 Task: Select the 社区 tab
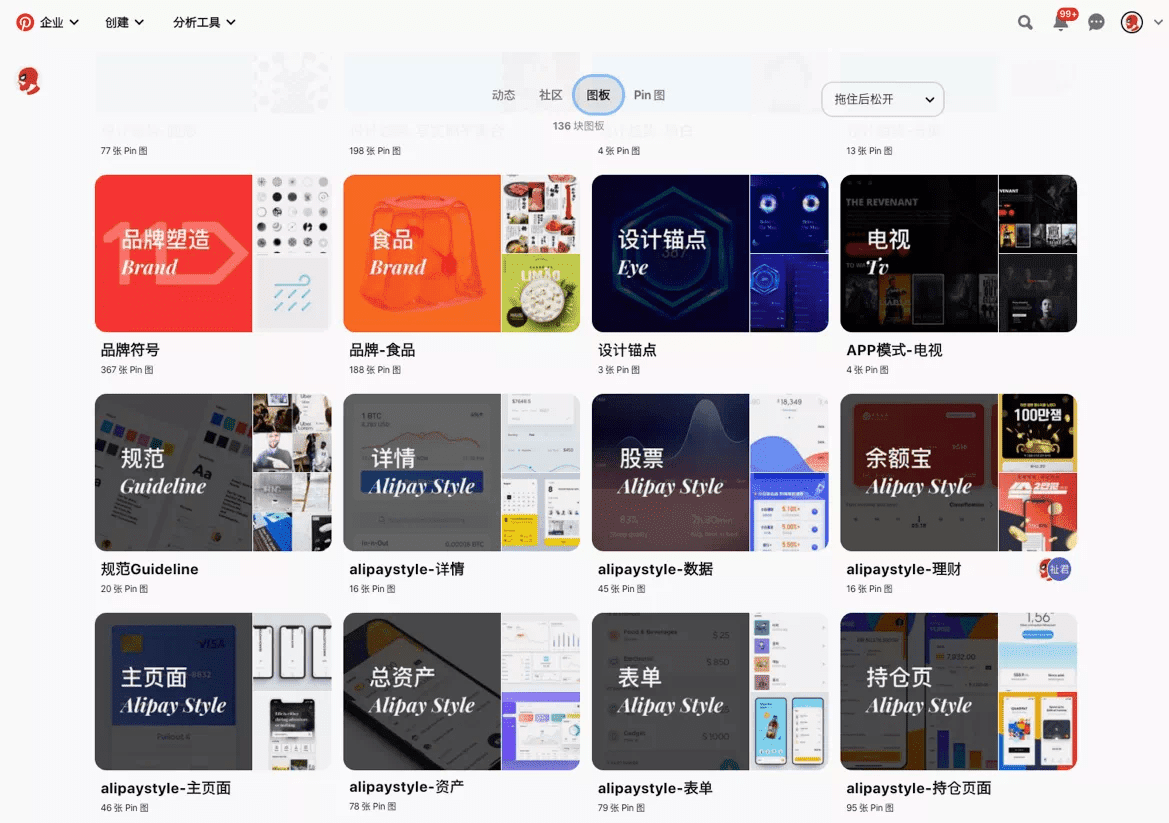coord(550,95)
